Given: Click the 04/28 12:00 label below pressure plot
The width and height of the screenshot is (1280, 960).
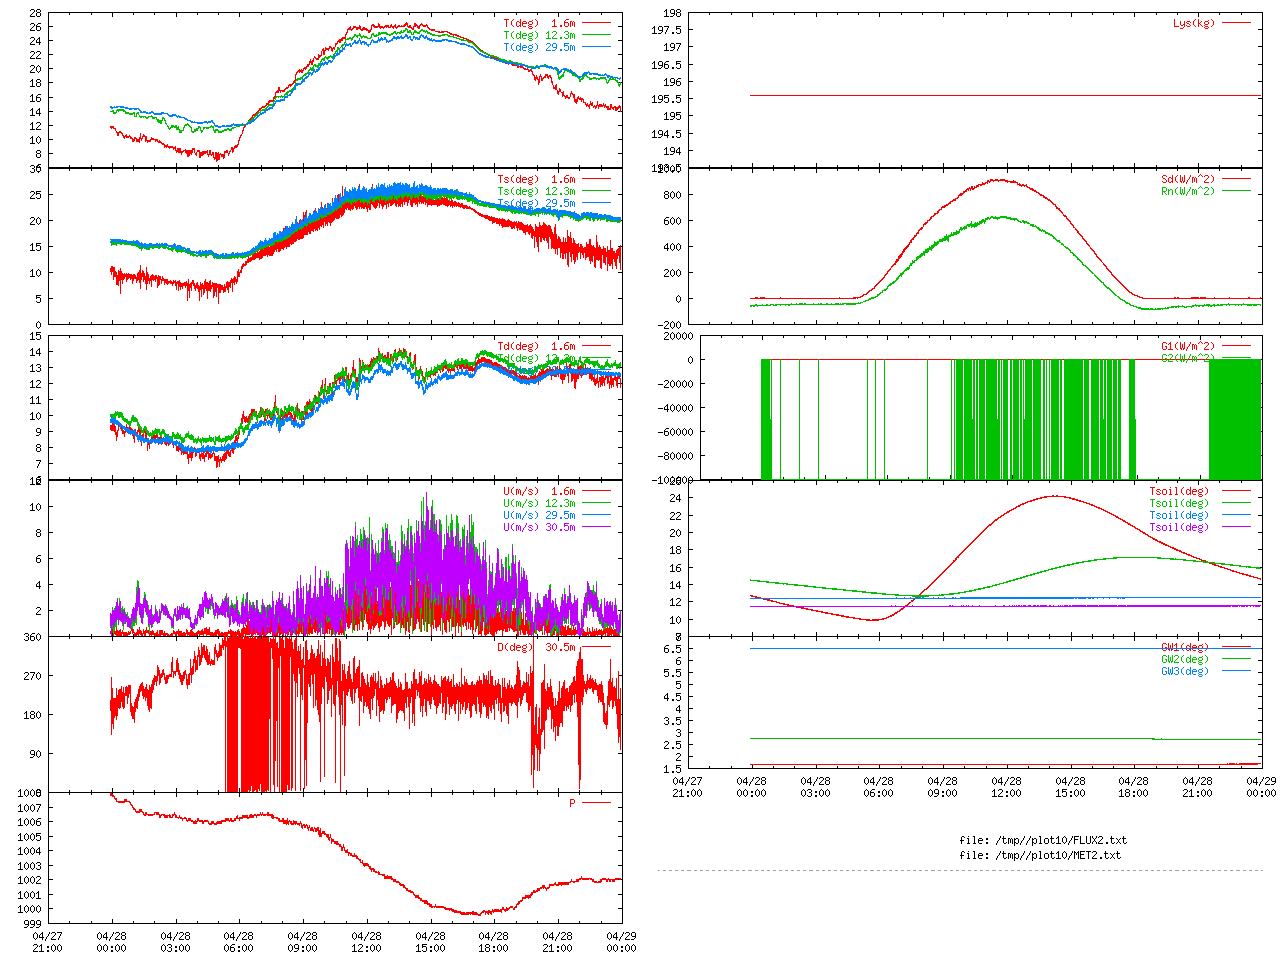Looking at the screenshot, I should (366, 942).
